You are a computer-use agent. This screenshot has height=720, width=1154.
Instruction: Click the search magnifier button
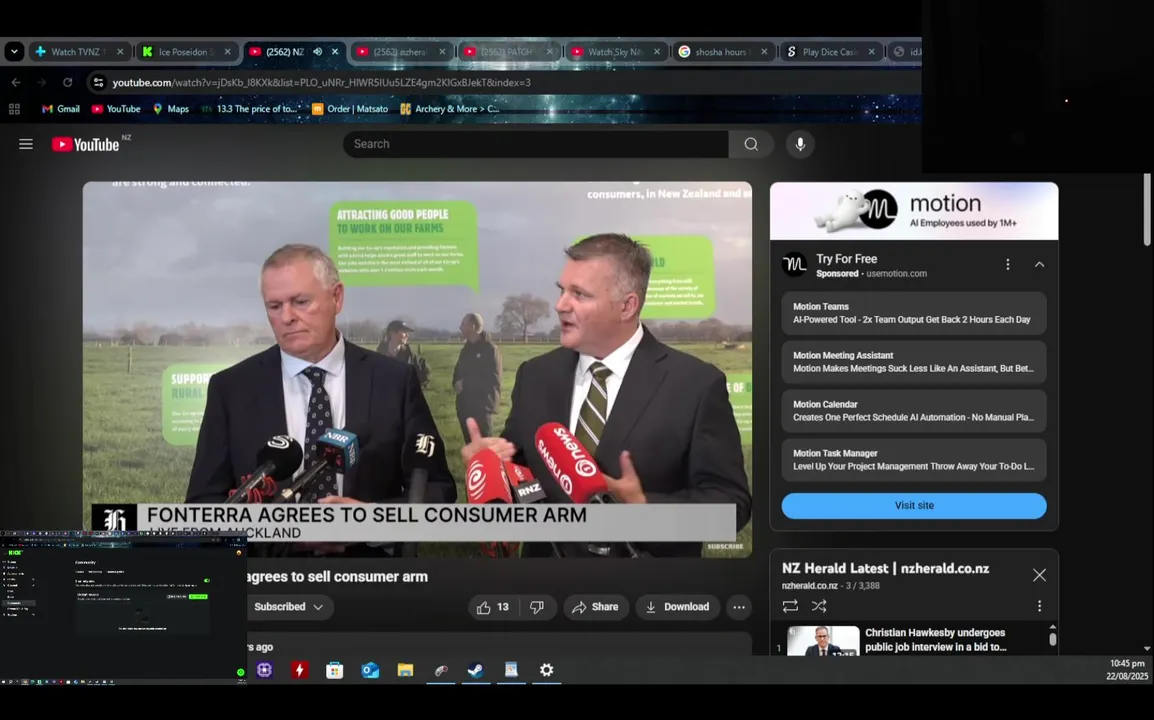click(x=751, y=144)
